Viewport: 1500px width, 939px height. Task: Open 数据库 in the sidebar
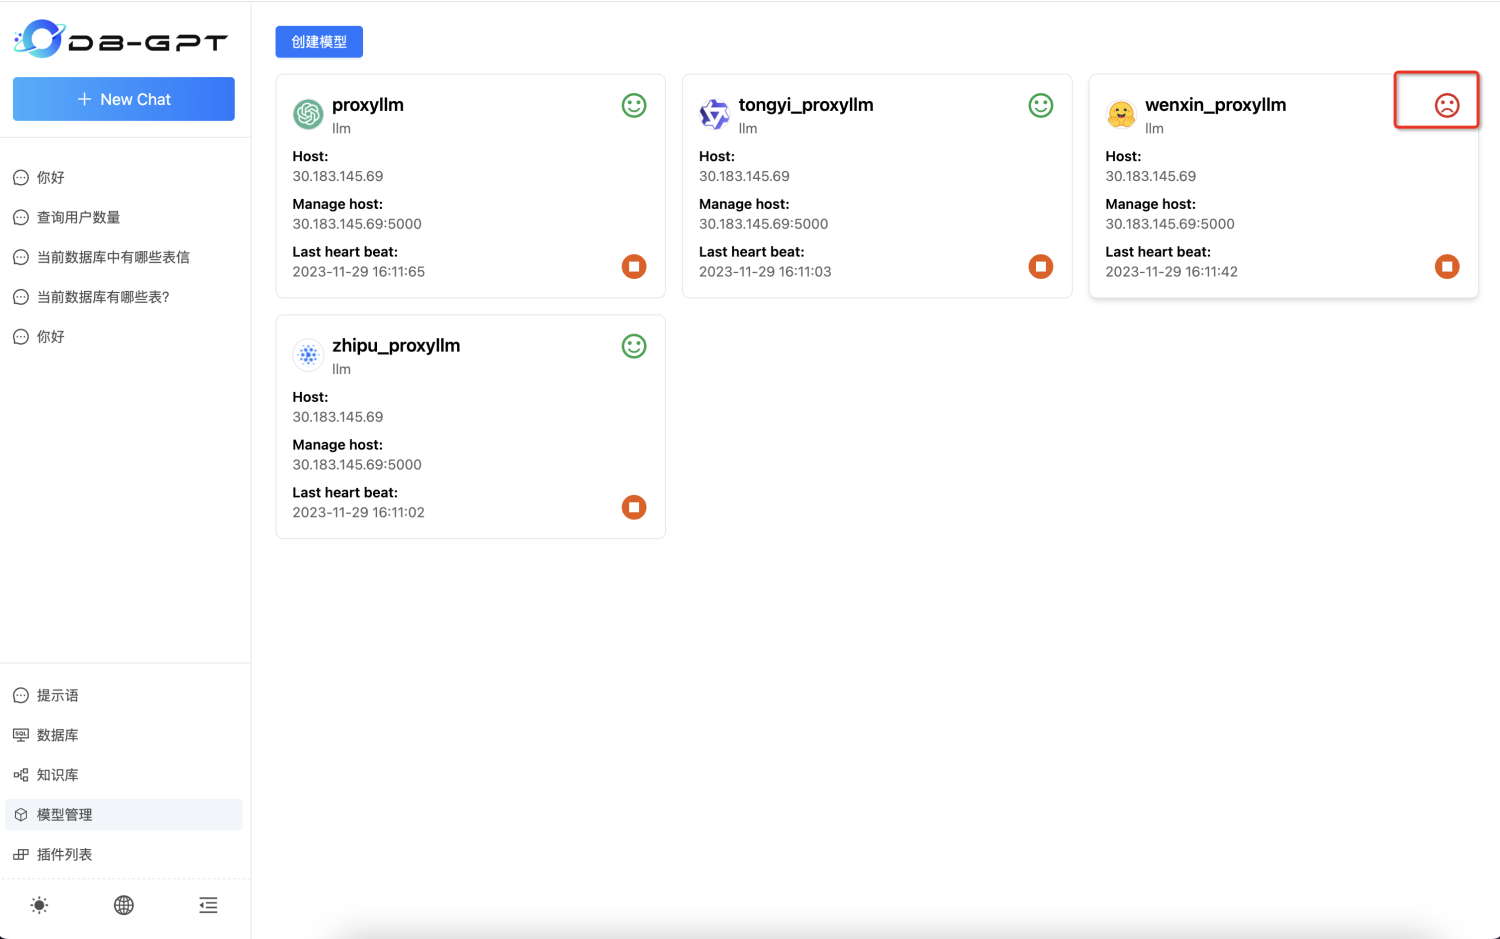[57, 735]
